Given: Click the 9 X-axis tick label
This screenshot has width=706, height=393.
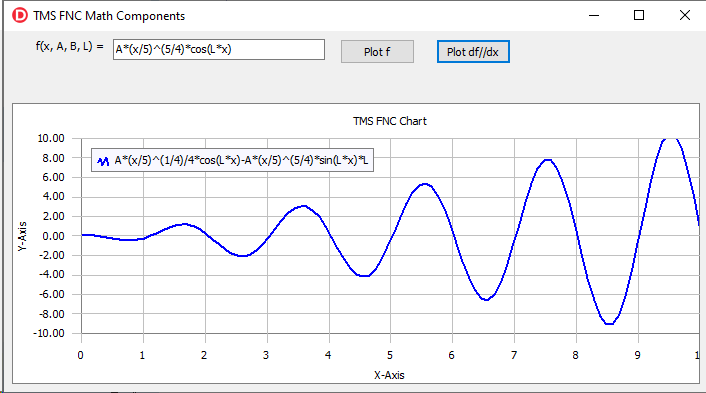Looking at the screenshot, I should click(x=638, y=355).
